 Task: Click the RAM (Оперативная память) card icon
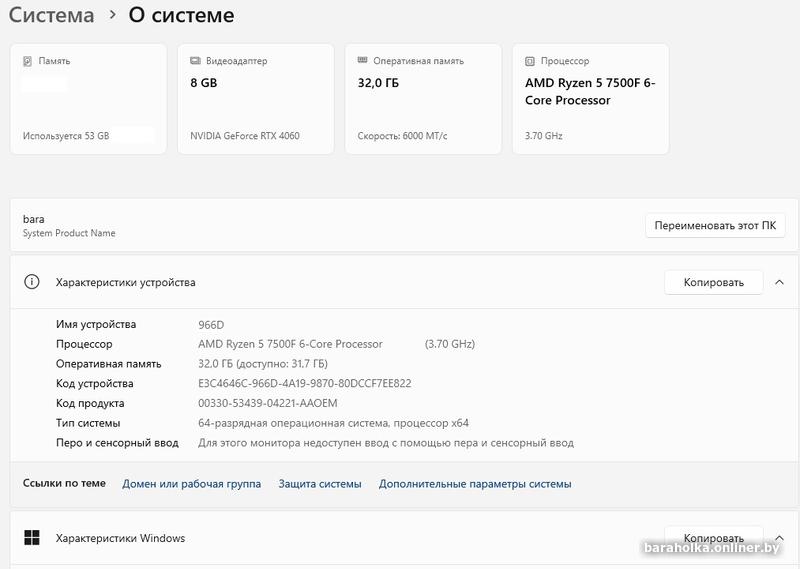point(363,61)
